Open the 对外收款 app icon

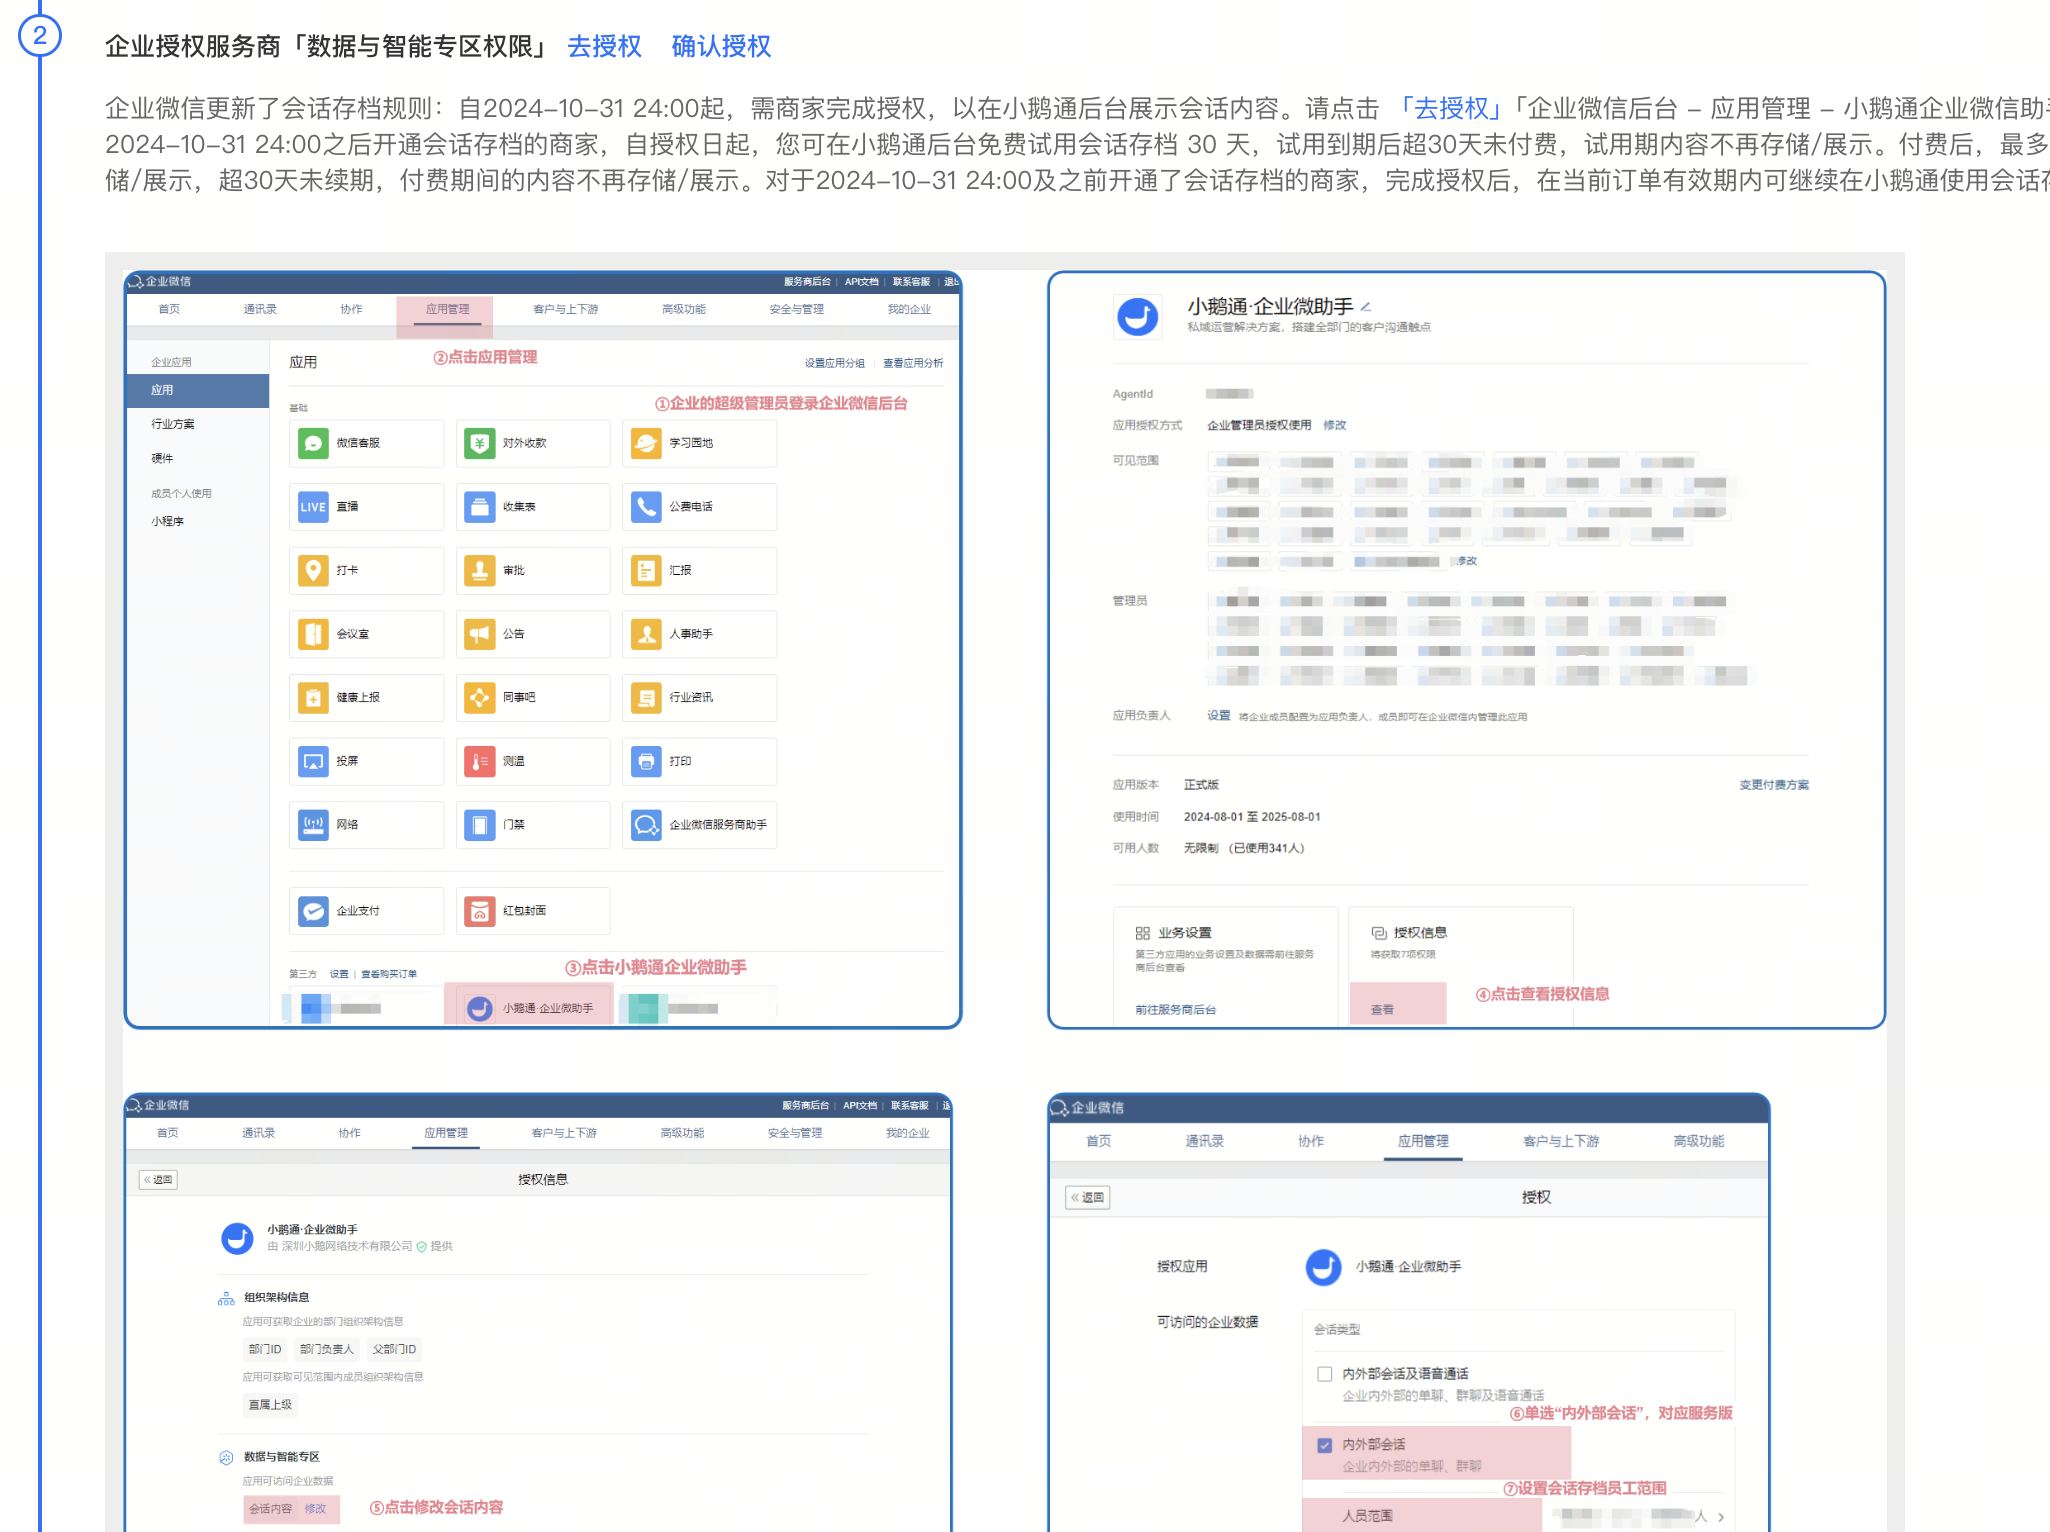480,443
